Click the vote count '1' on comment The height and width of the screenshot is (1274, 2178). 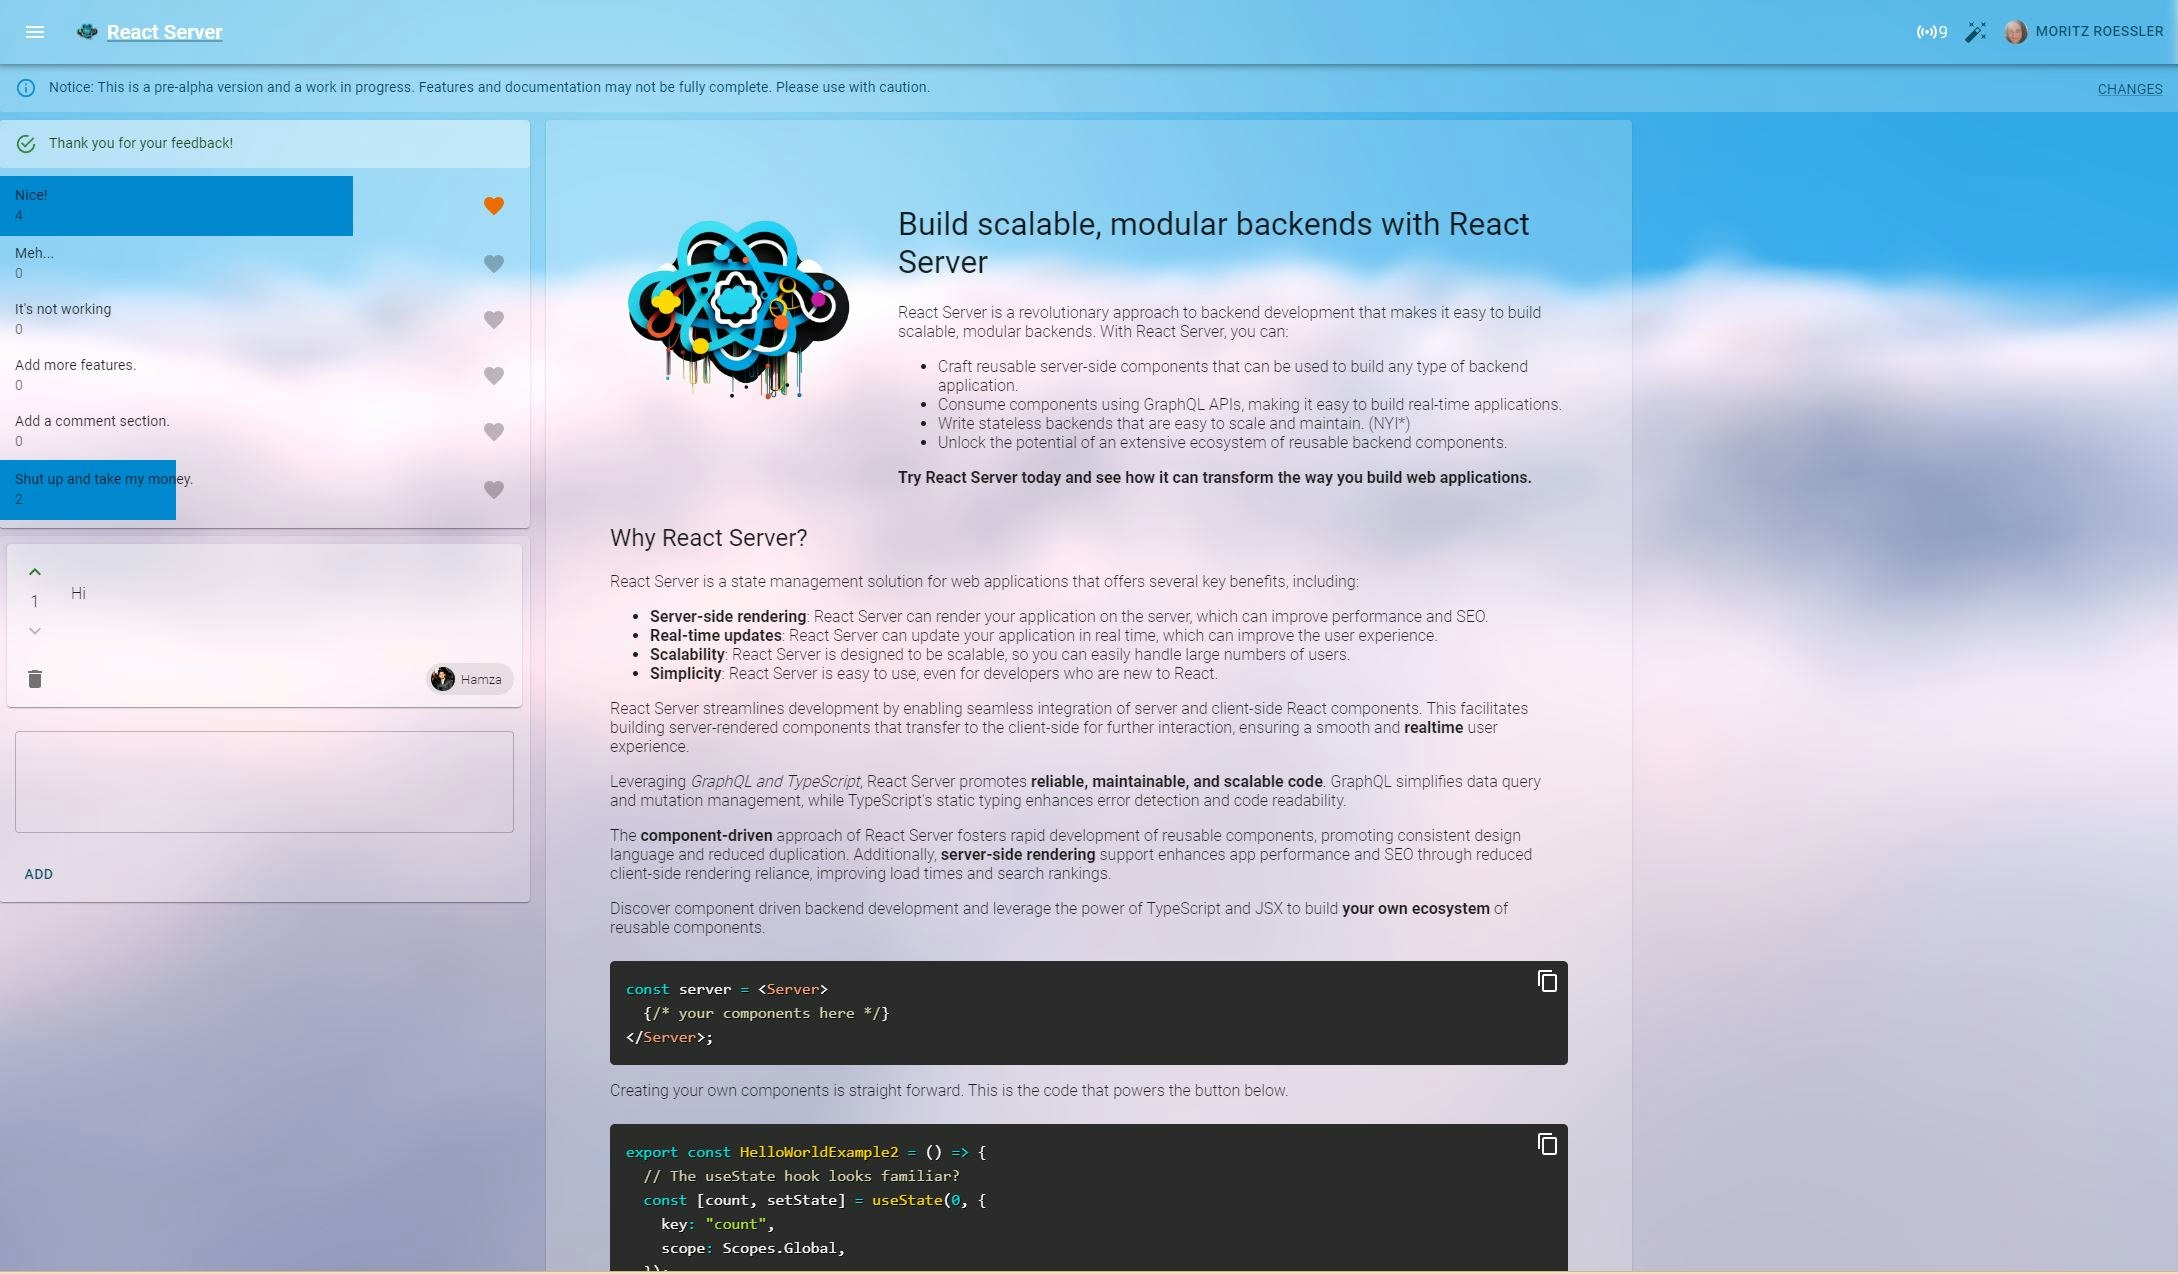(35, 601)
